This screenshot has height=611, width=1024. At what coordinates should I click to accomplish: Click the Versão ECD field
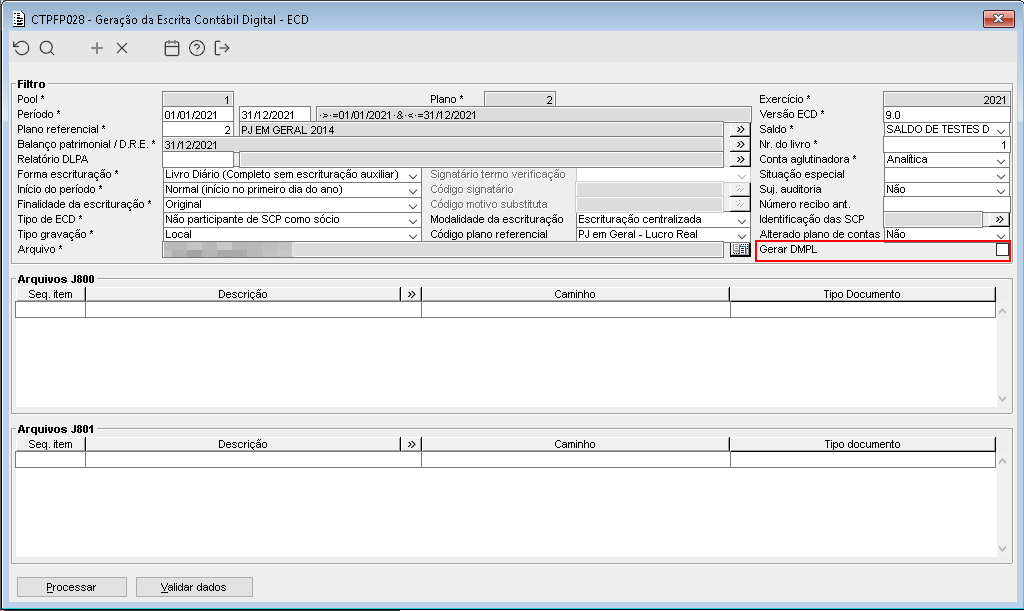pos(946,115)
